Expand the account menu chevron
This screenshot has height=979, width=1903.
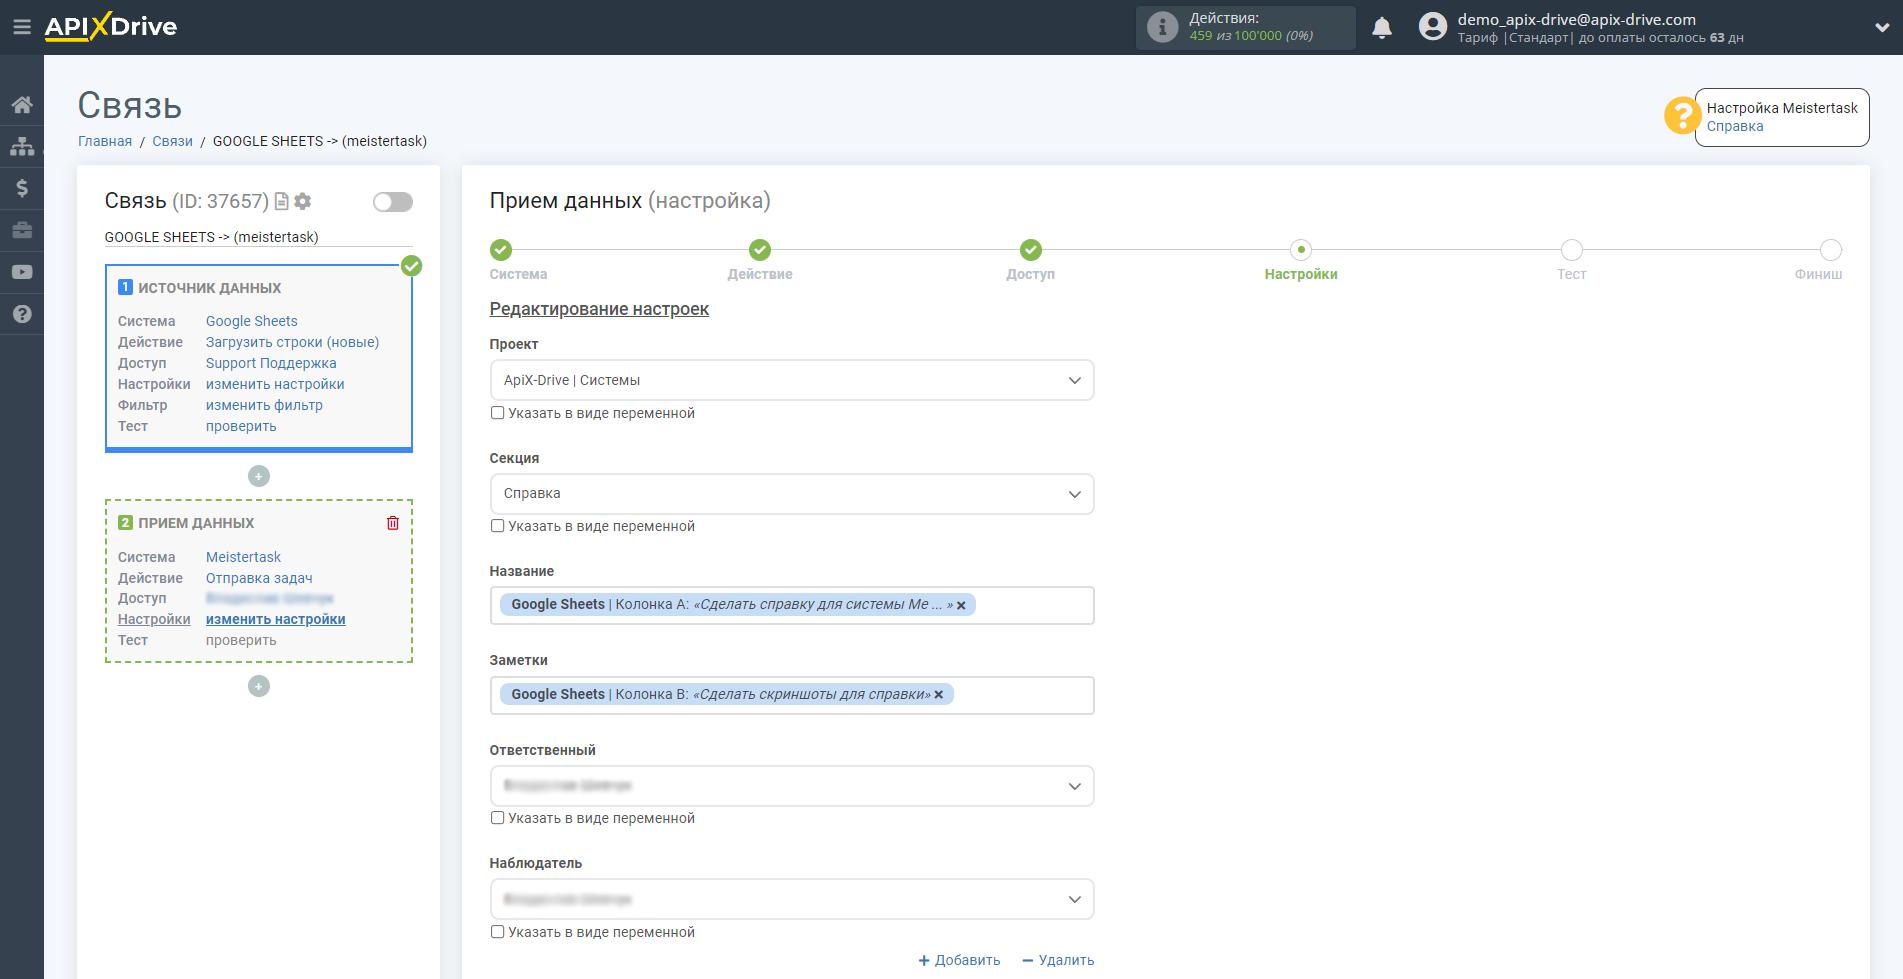point(1881,28)
